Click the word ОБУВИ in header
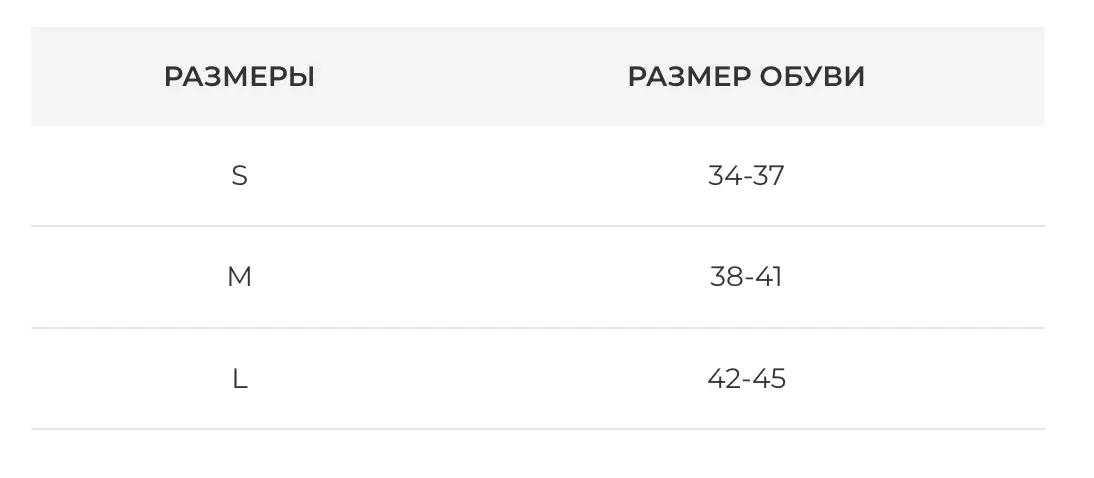The image size is (1094, 478). 812,77
